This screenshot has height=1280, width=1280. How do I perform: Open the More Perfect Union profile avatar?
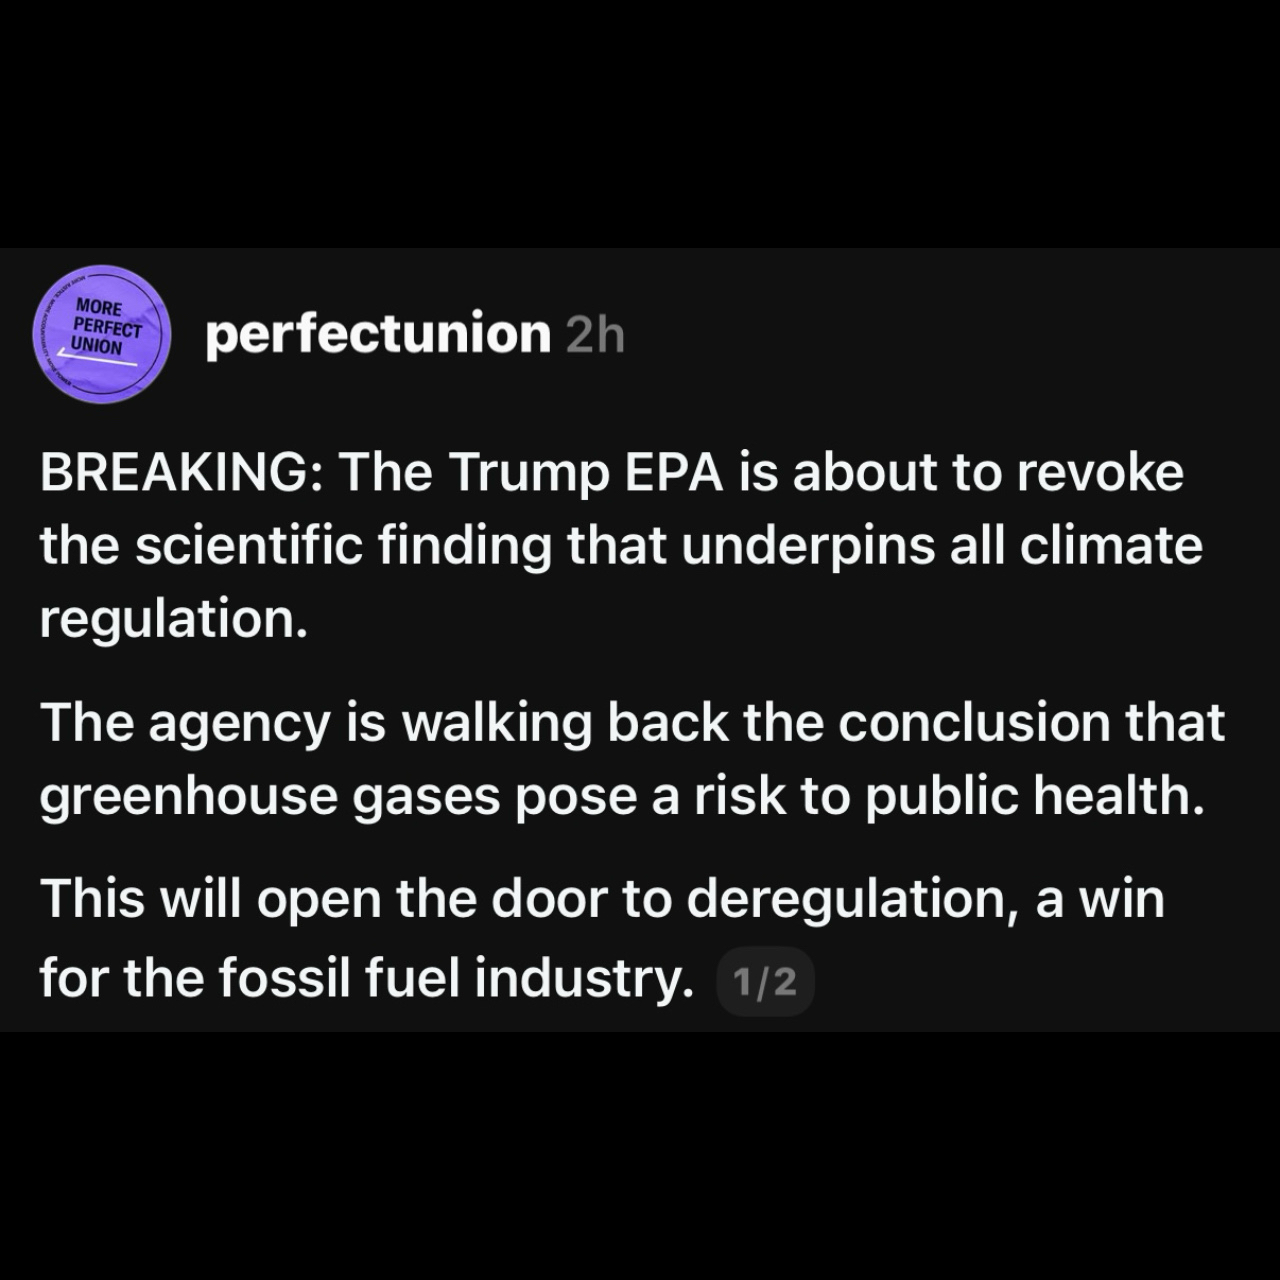(101, 334)
